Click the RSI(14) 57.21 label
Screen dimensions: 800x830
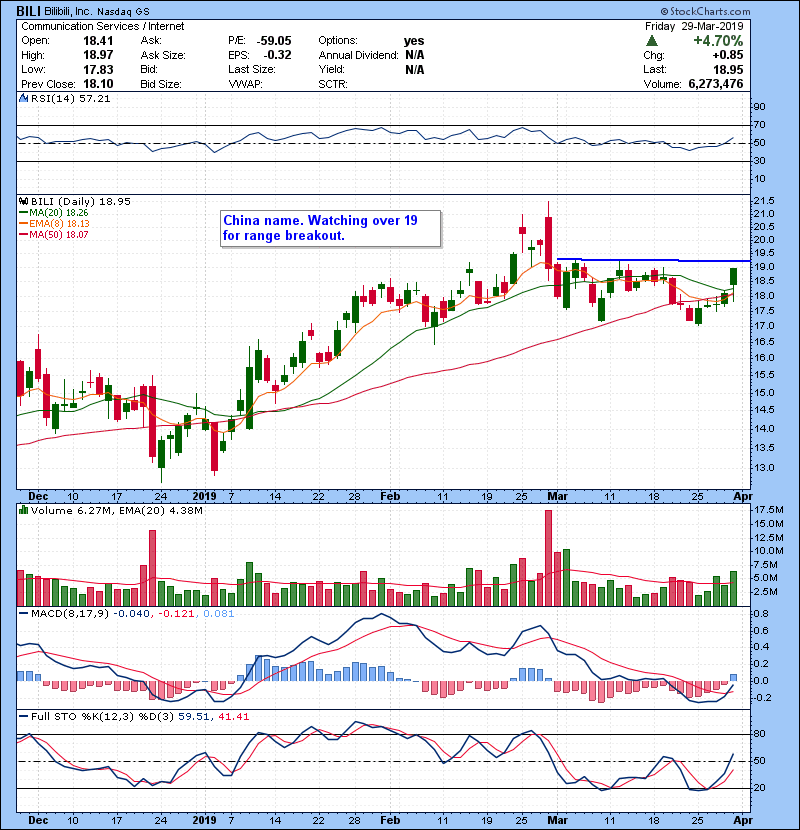pyautogui.click(x=70, y=98)
